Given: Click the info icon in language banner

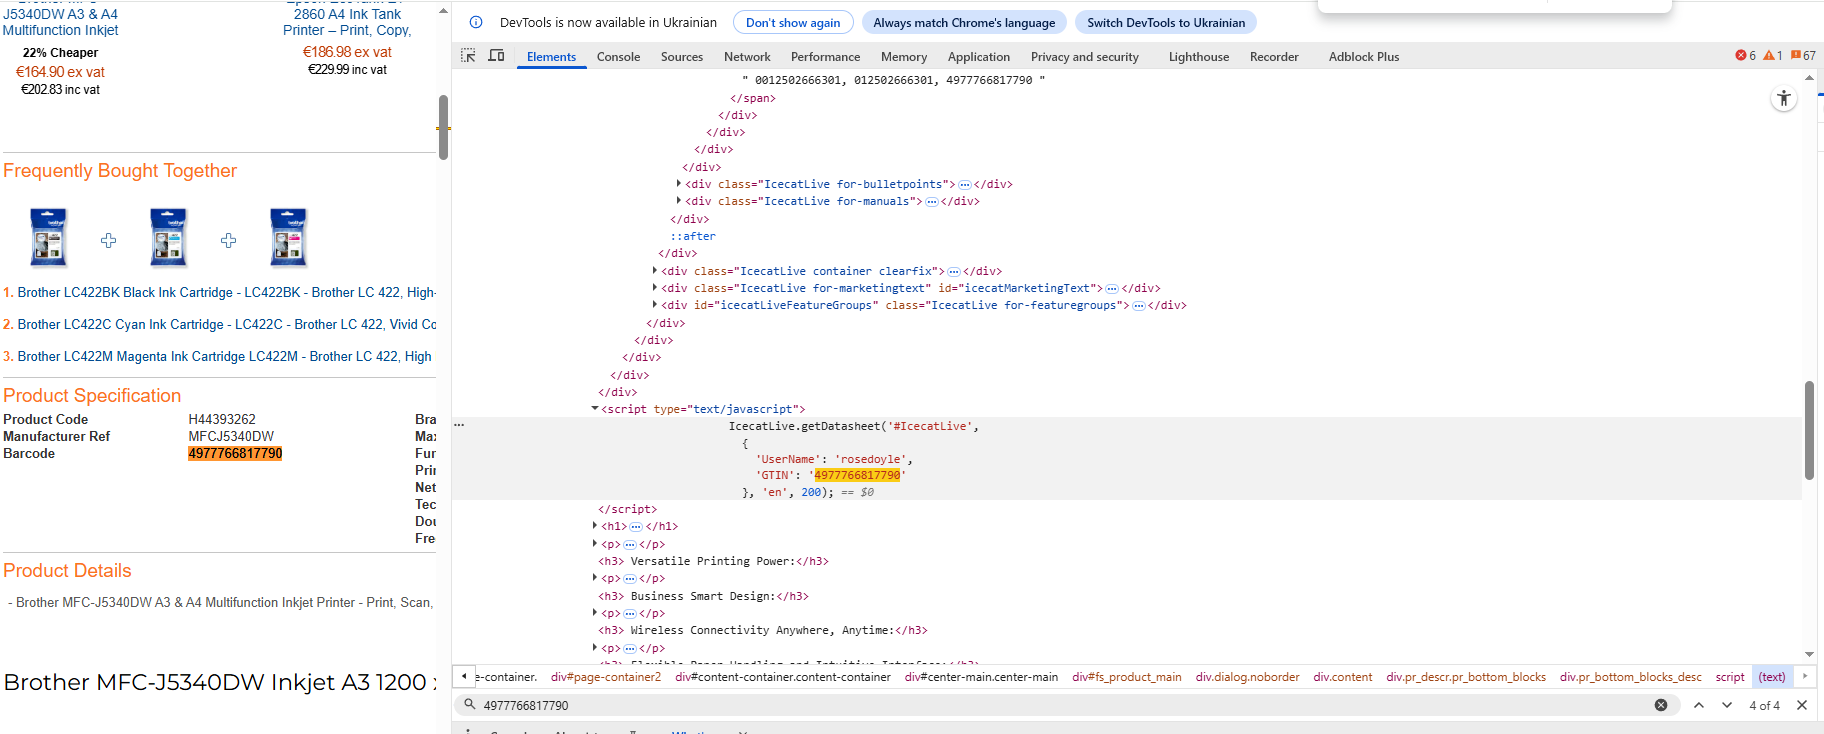Looking at the screenshot, I should [x=476, y=22].
